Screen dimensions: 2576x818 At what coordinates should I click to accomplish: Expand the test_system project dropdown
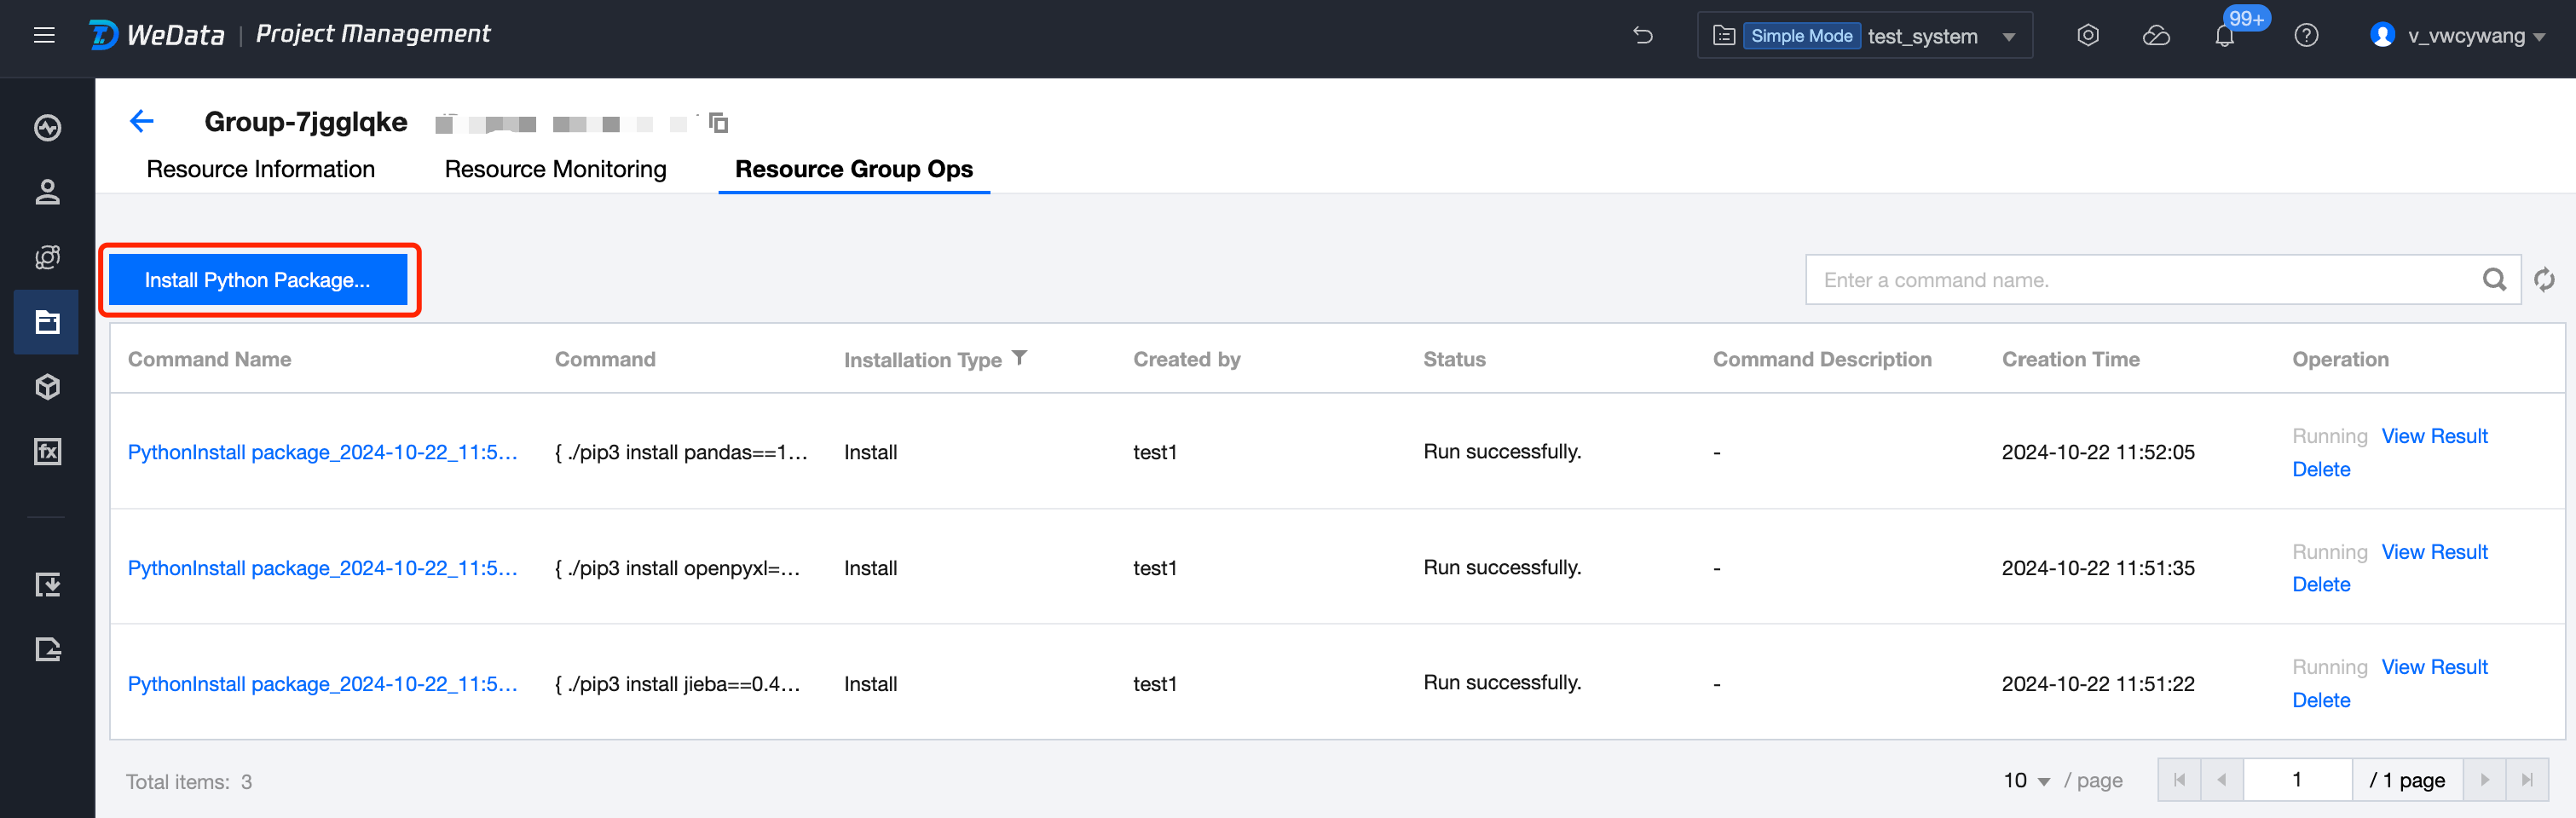[2008, 37]
